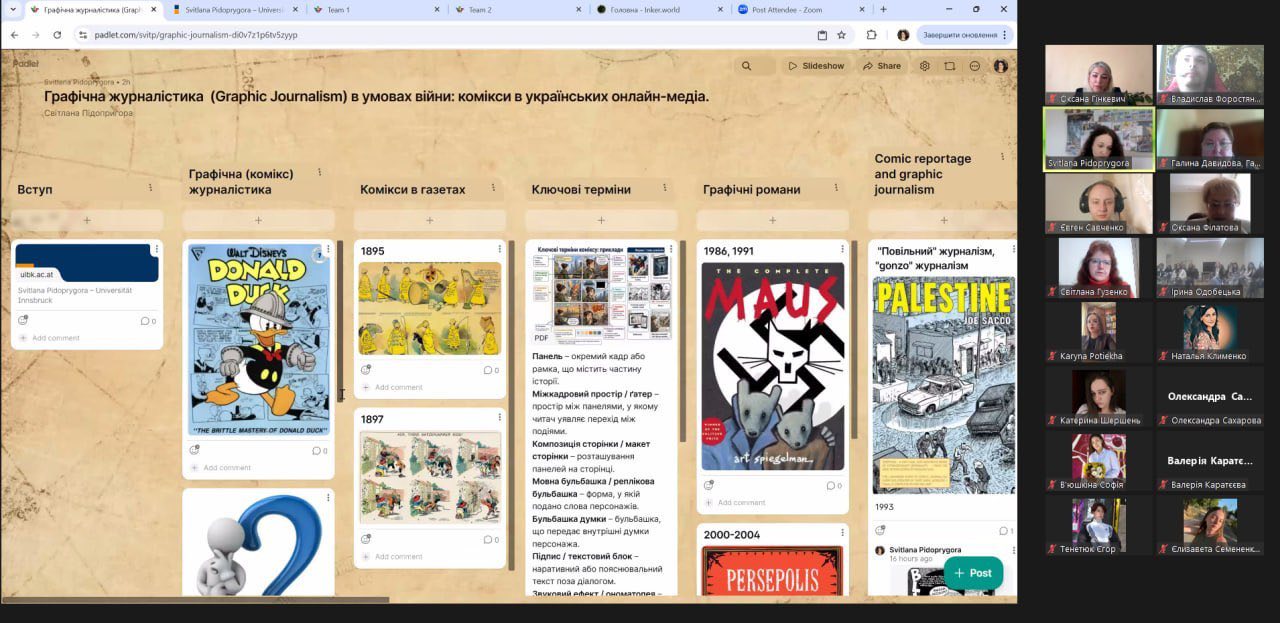This screenshot has height=623, width=1280.
Task: Open the browser extensions puzzle icon
Action: point(872,34)
